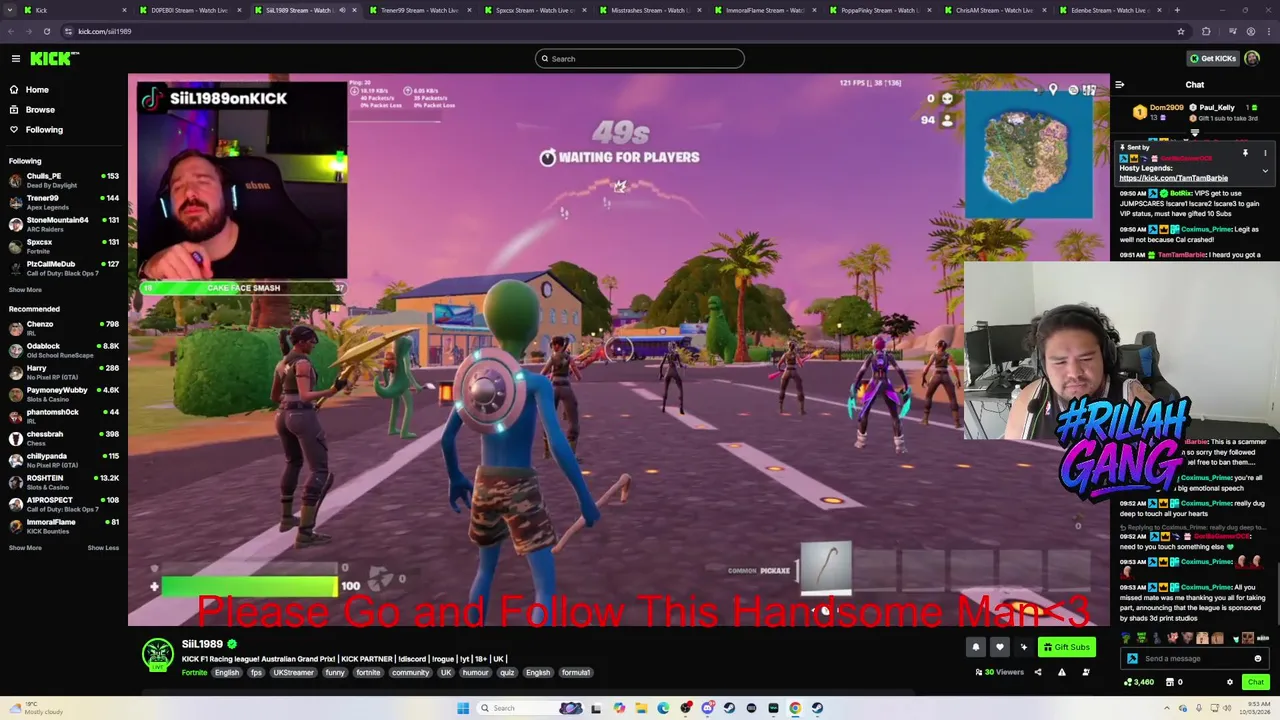Open Following in sidebar
This screenshot has height=720, width=1280.
click(44, 130)
